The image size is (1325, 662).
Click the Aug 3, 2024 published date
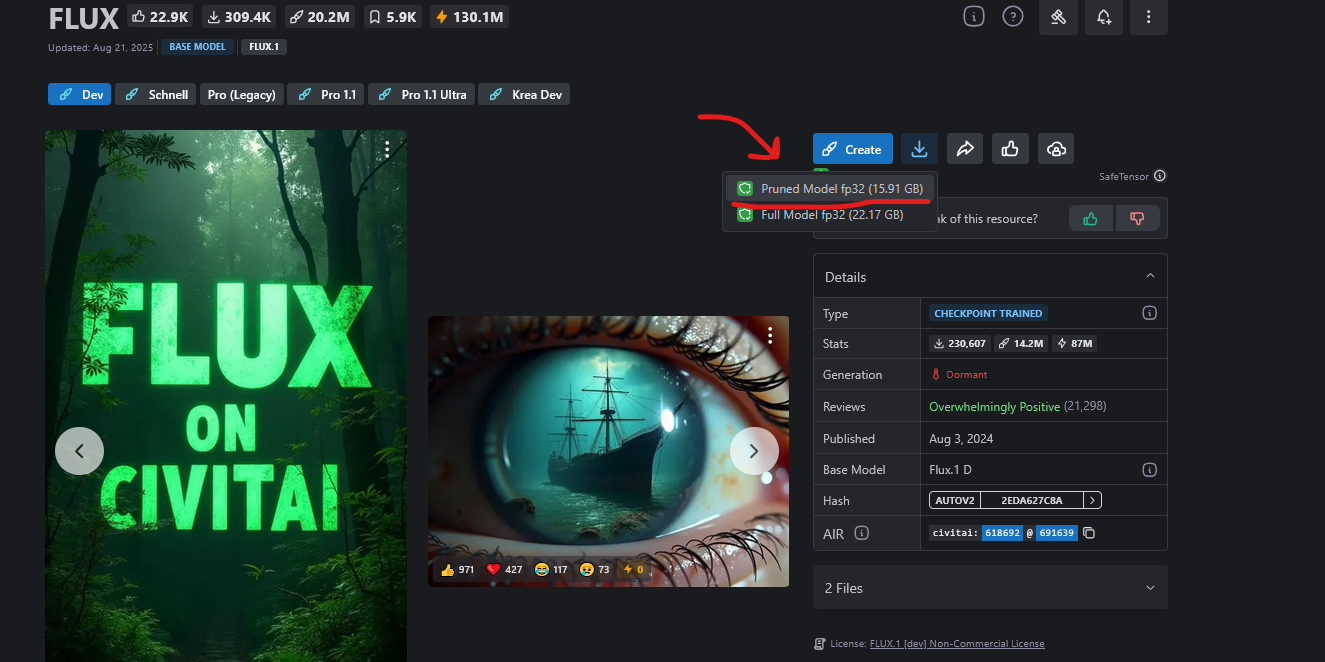[961, 438]
